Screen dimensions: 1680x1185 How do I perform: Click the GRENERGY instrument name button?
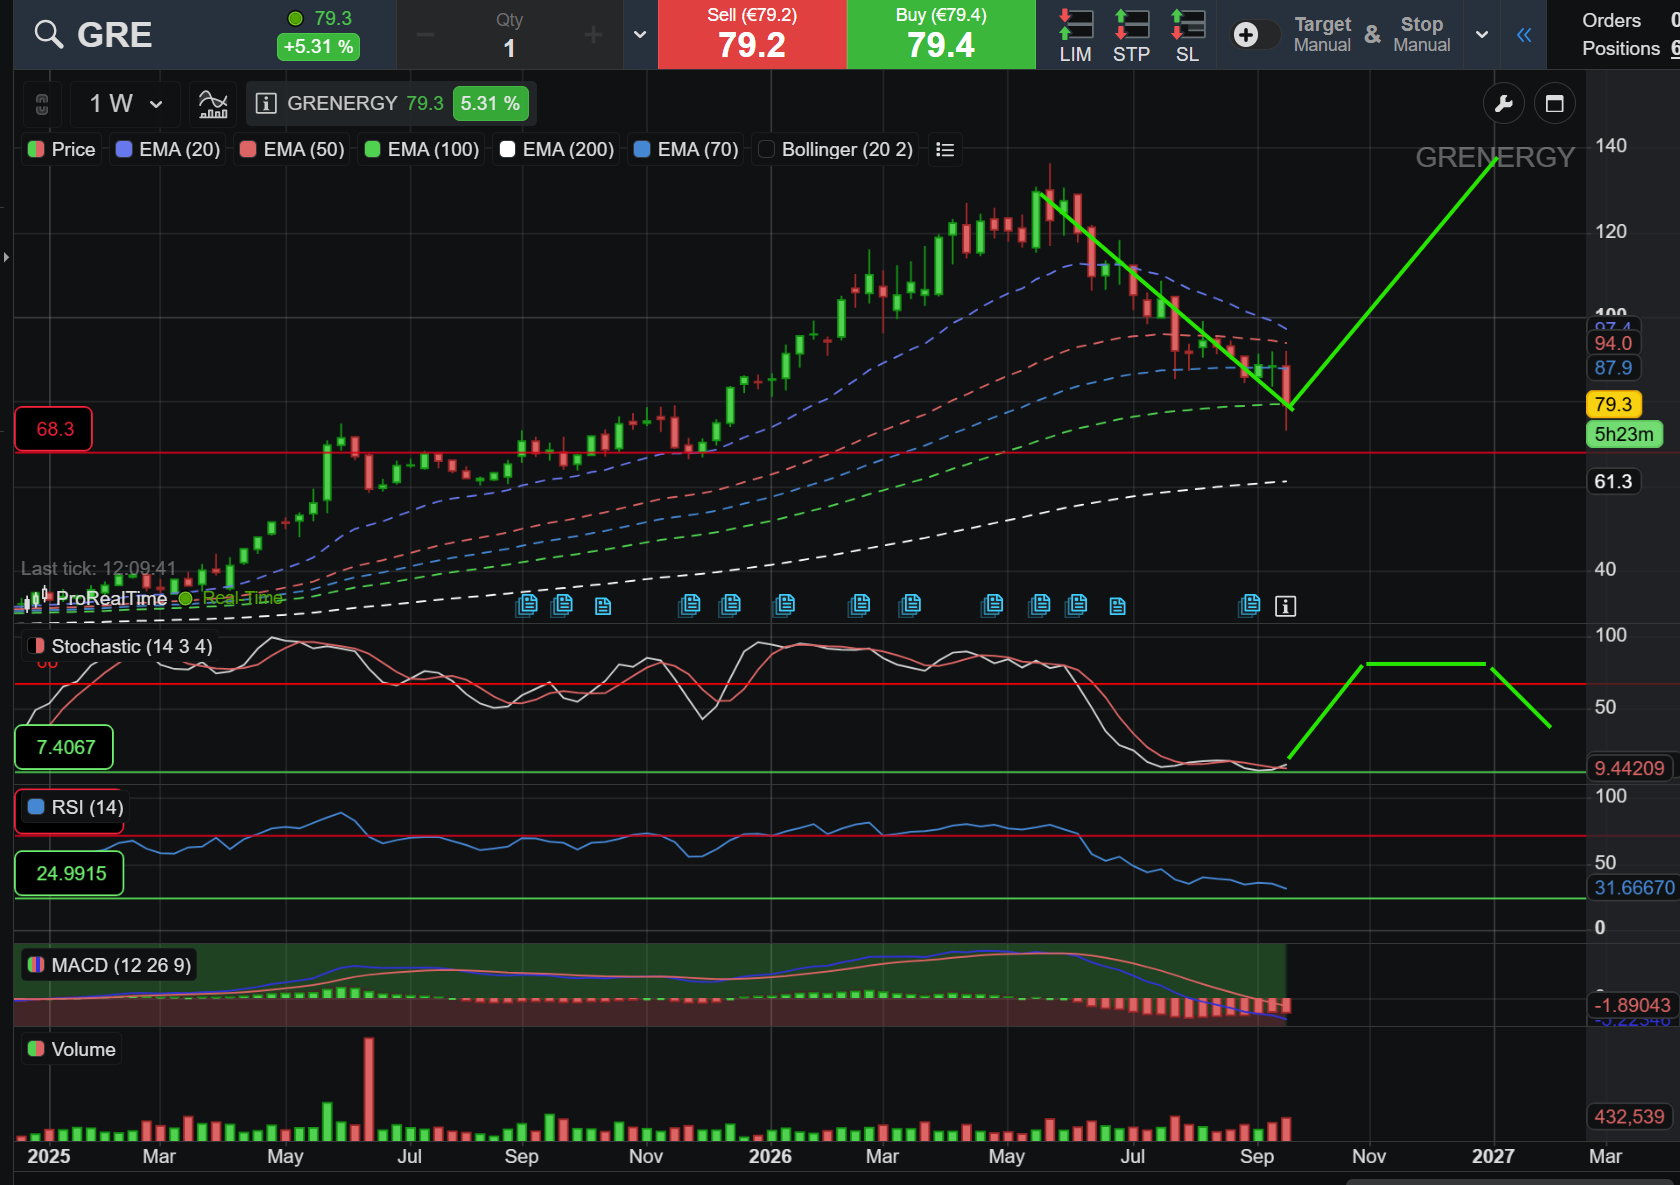pyautogui.click(x=342, y=104)
